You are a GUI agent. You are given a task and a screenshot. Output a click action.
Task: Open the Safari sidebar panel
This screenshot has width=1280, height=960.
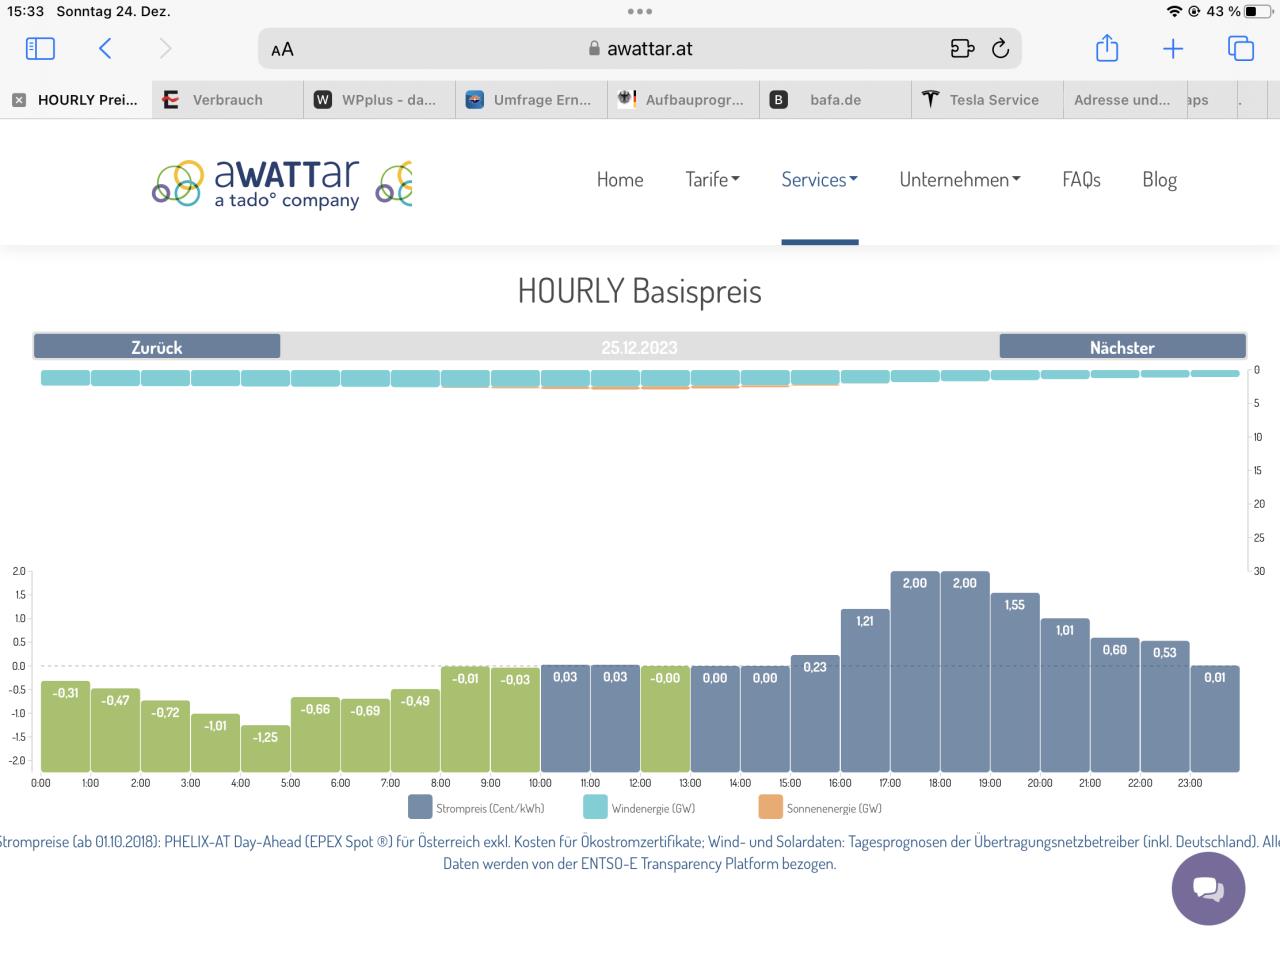click(40, 48)
